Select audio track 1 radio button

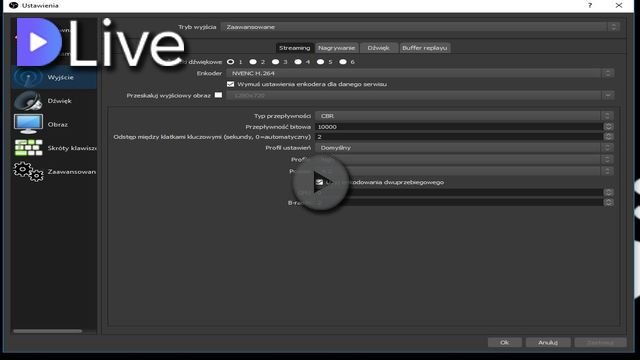[x=231, y=62]
